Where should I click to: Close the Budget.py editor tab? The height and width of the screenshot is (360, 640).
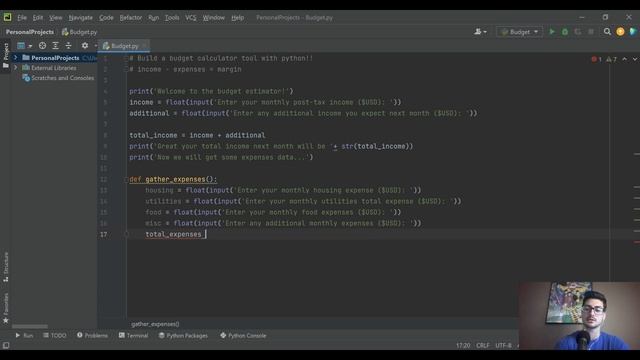144,46
